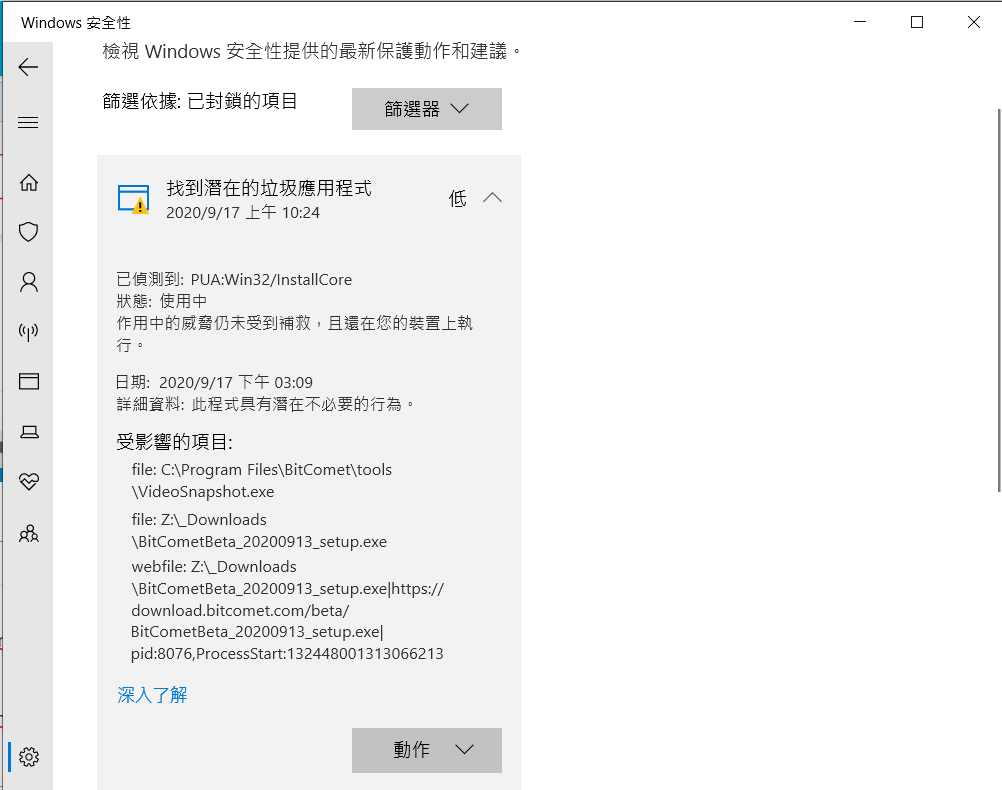Open Firewall & network protection antenna icon
The width and height of the screenshot is (1002, 790).
pos(29,332)
